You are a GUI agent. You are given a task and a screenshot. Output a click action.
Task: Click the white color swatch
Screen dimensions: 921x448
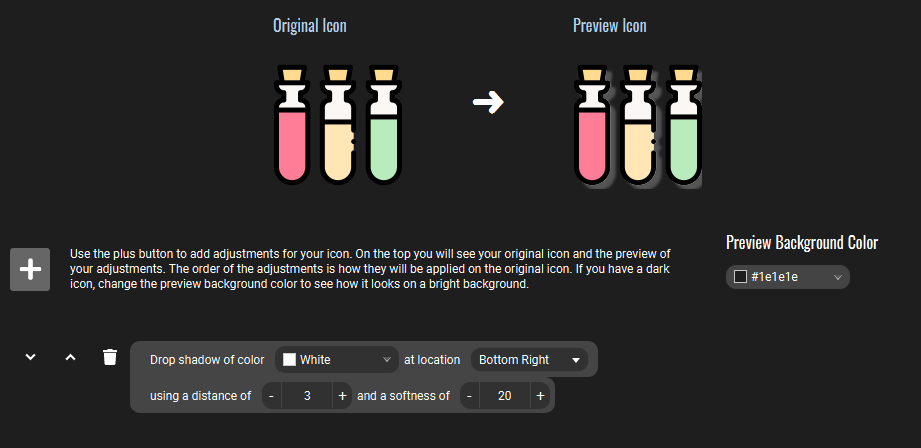(289, 359)
